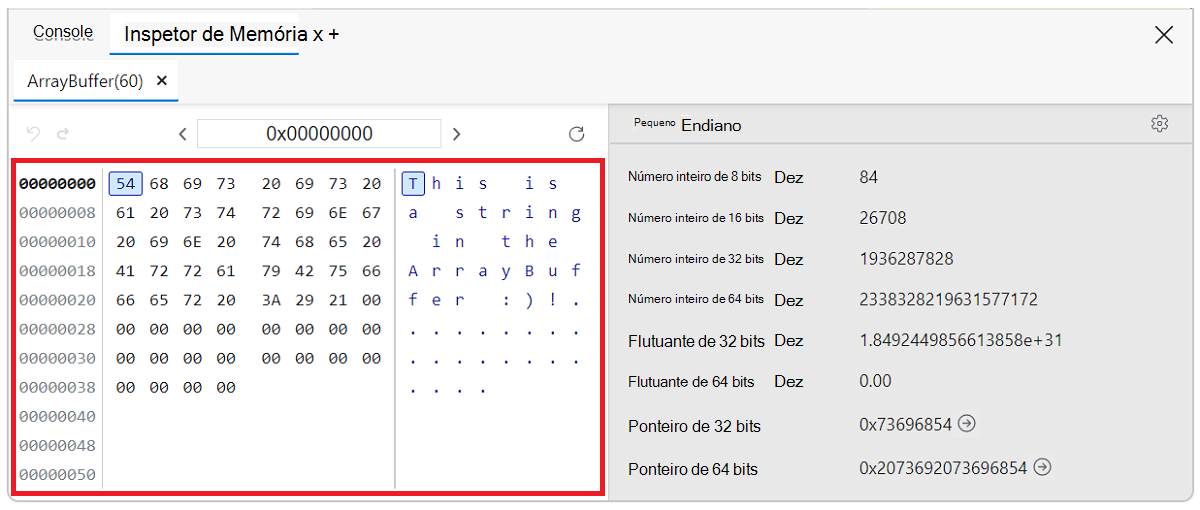
Task: Click the 16-bit integer value 26708
Action: click(882, 218)
